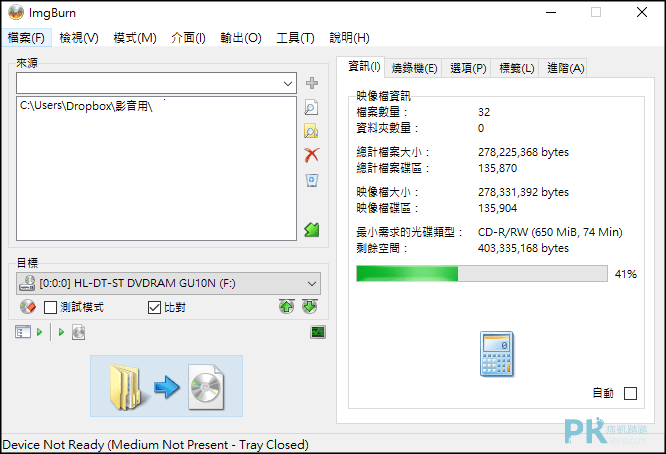
Task: Click the 41% percentage label
Action: (626, 274)
